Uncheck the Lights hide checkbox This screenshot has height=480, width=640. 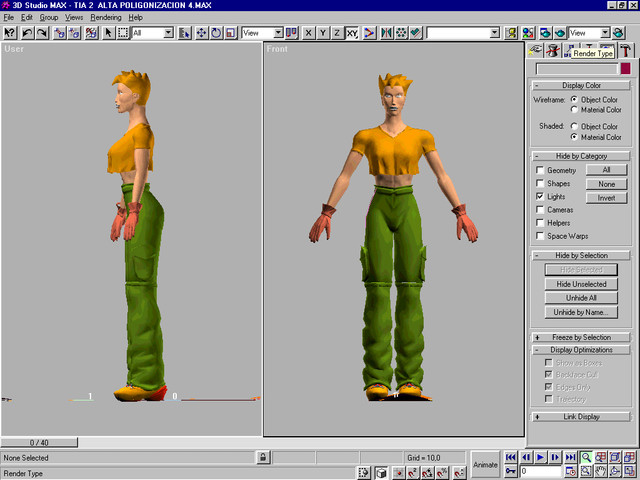[540, 196]
